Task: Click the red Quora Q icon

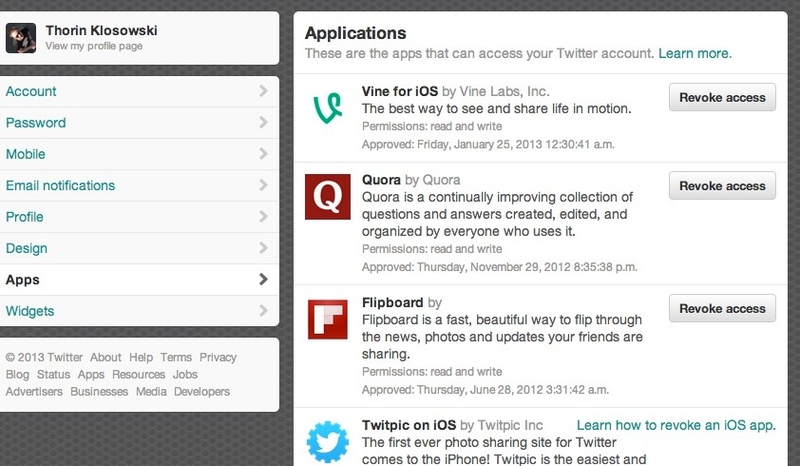Action: pos(328,197)
